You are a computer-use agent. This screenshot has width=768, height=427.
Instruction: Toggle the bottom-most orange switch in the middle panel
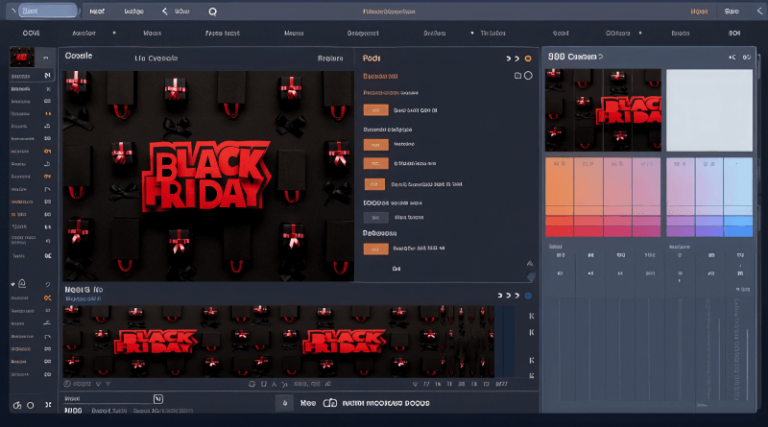pos(376,249)
